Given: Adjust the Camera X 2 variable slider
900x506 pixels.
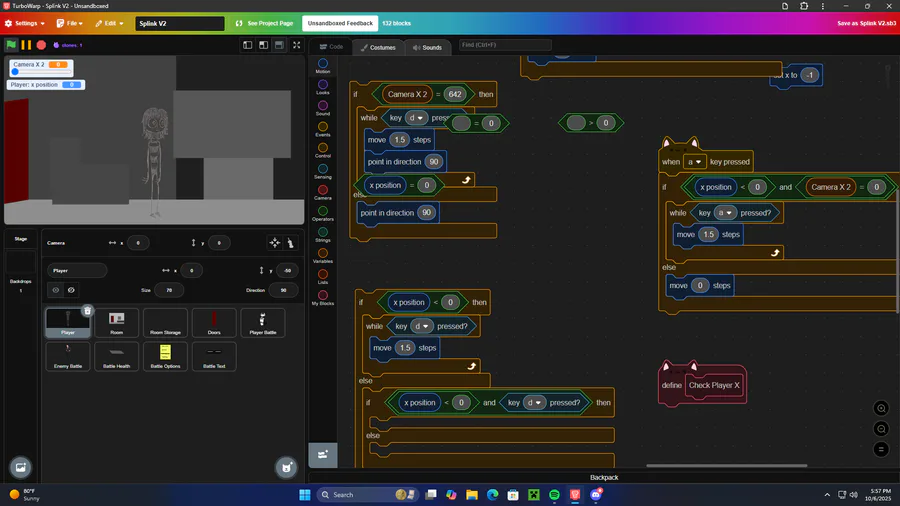Looking at the screenshot, I should [x=41, y=72].
